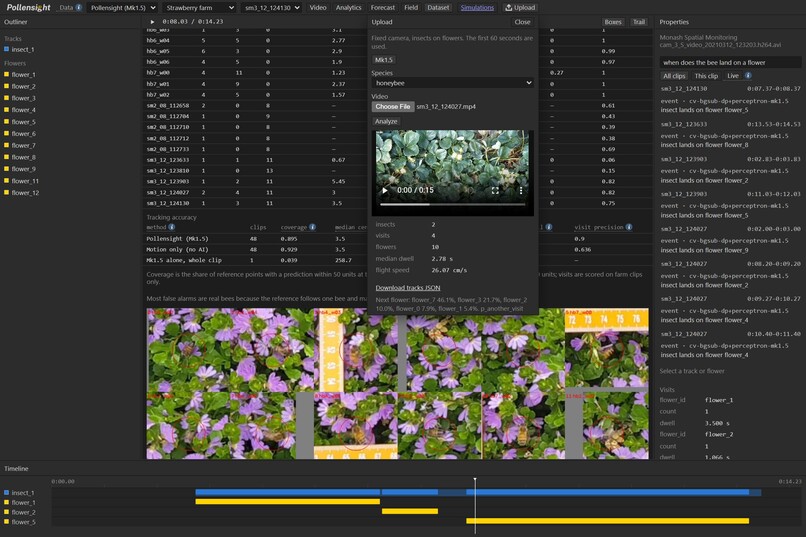
Task: Click dataset row sm2_08_112658
Action: click(397, 105)
